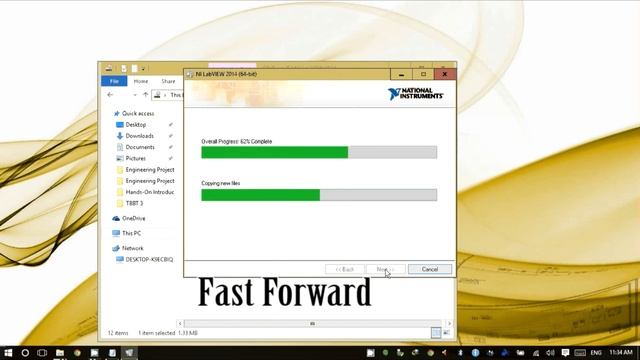Open touch keyboard icon in tray
The width and height of the screenshot is (640, 360).
(580, 353)
